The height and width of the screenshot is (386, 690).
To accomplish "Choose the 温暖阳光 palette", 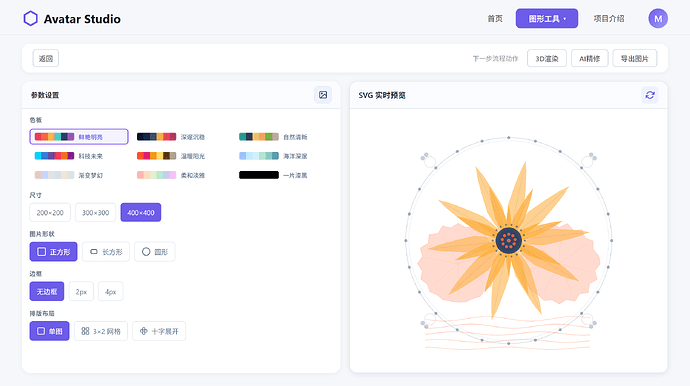I will point(181,156).
